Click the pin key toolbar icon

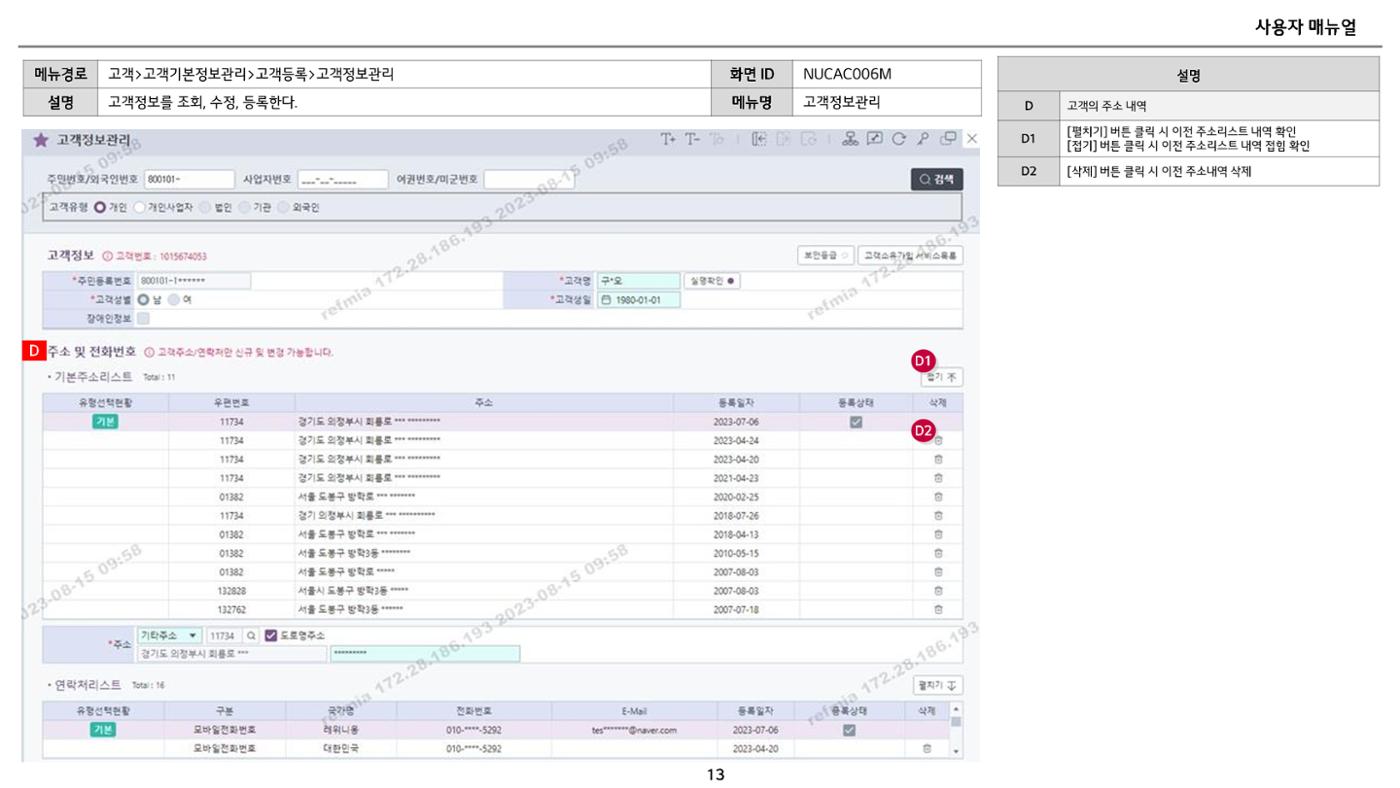[923, 139]
